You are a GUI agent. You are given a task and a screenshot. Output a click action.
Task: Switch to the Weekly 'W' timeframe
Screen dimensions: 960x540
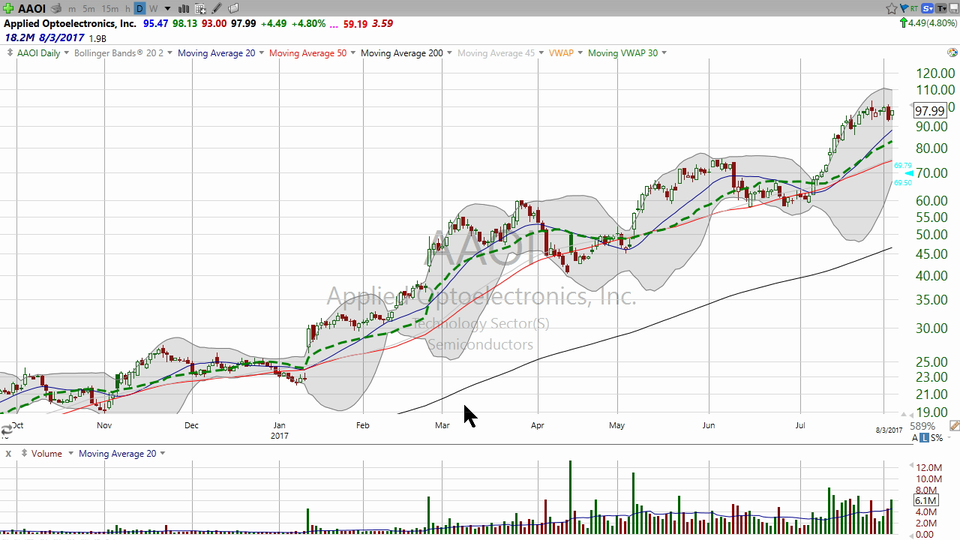pos(153,9)
